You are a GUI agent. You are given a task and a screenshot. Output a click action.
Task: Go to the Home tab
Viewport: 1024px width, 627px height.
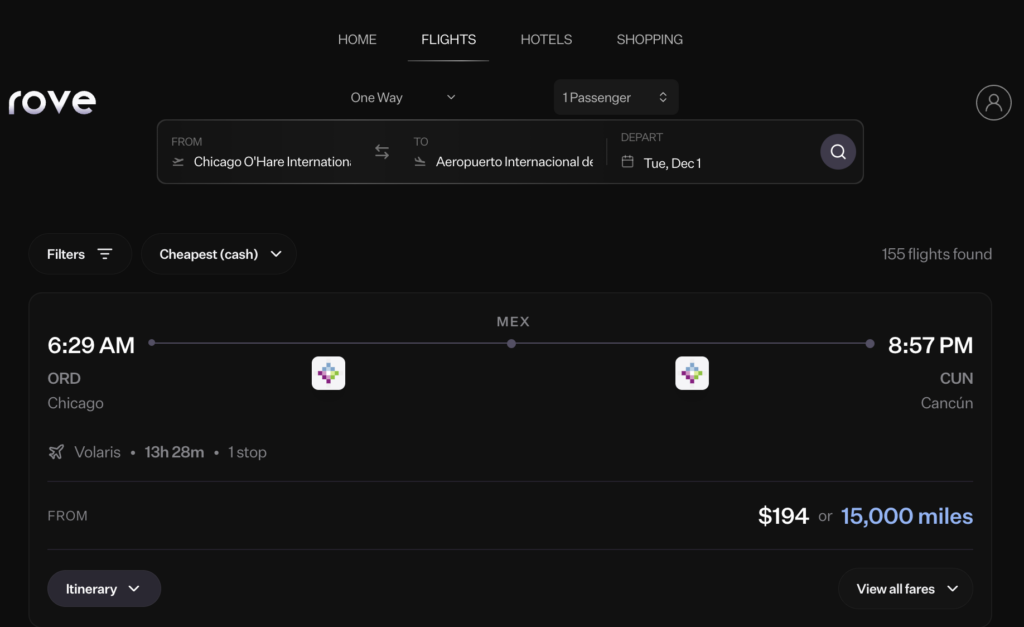[357, 39]
